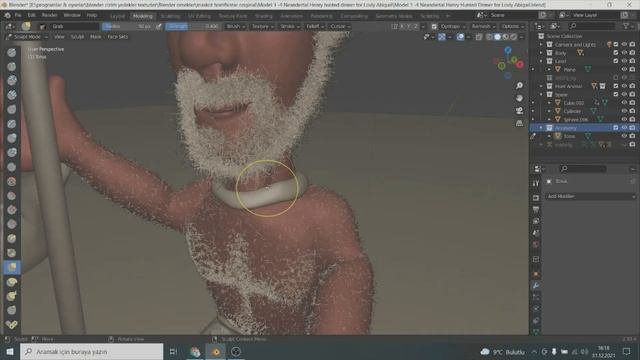Open the Modifiers wrench properties tab
Screen dimensions: 640x360
tap(536, 286)
